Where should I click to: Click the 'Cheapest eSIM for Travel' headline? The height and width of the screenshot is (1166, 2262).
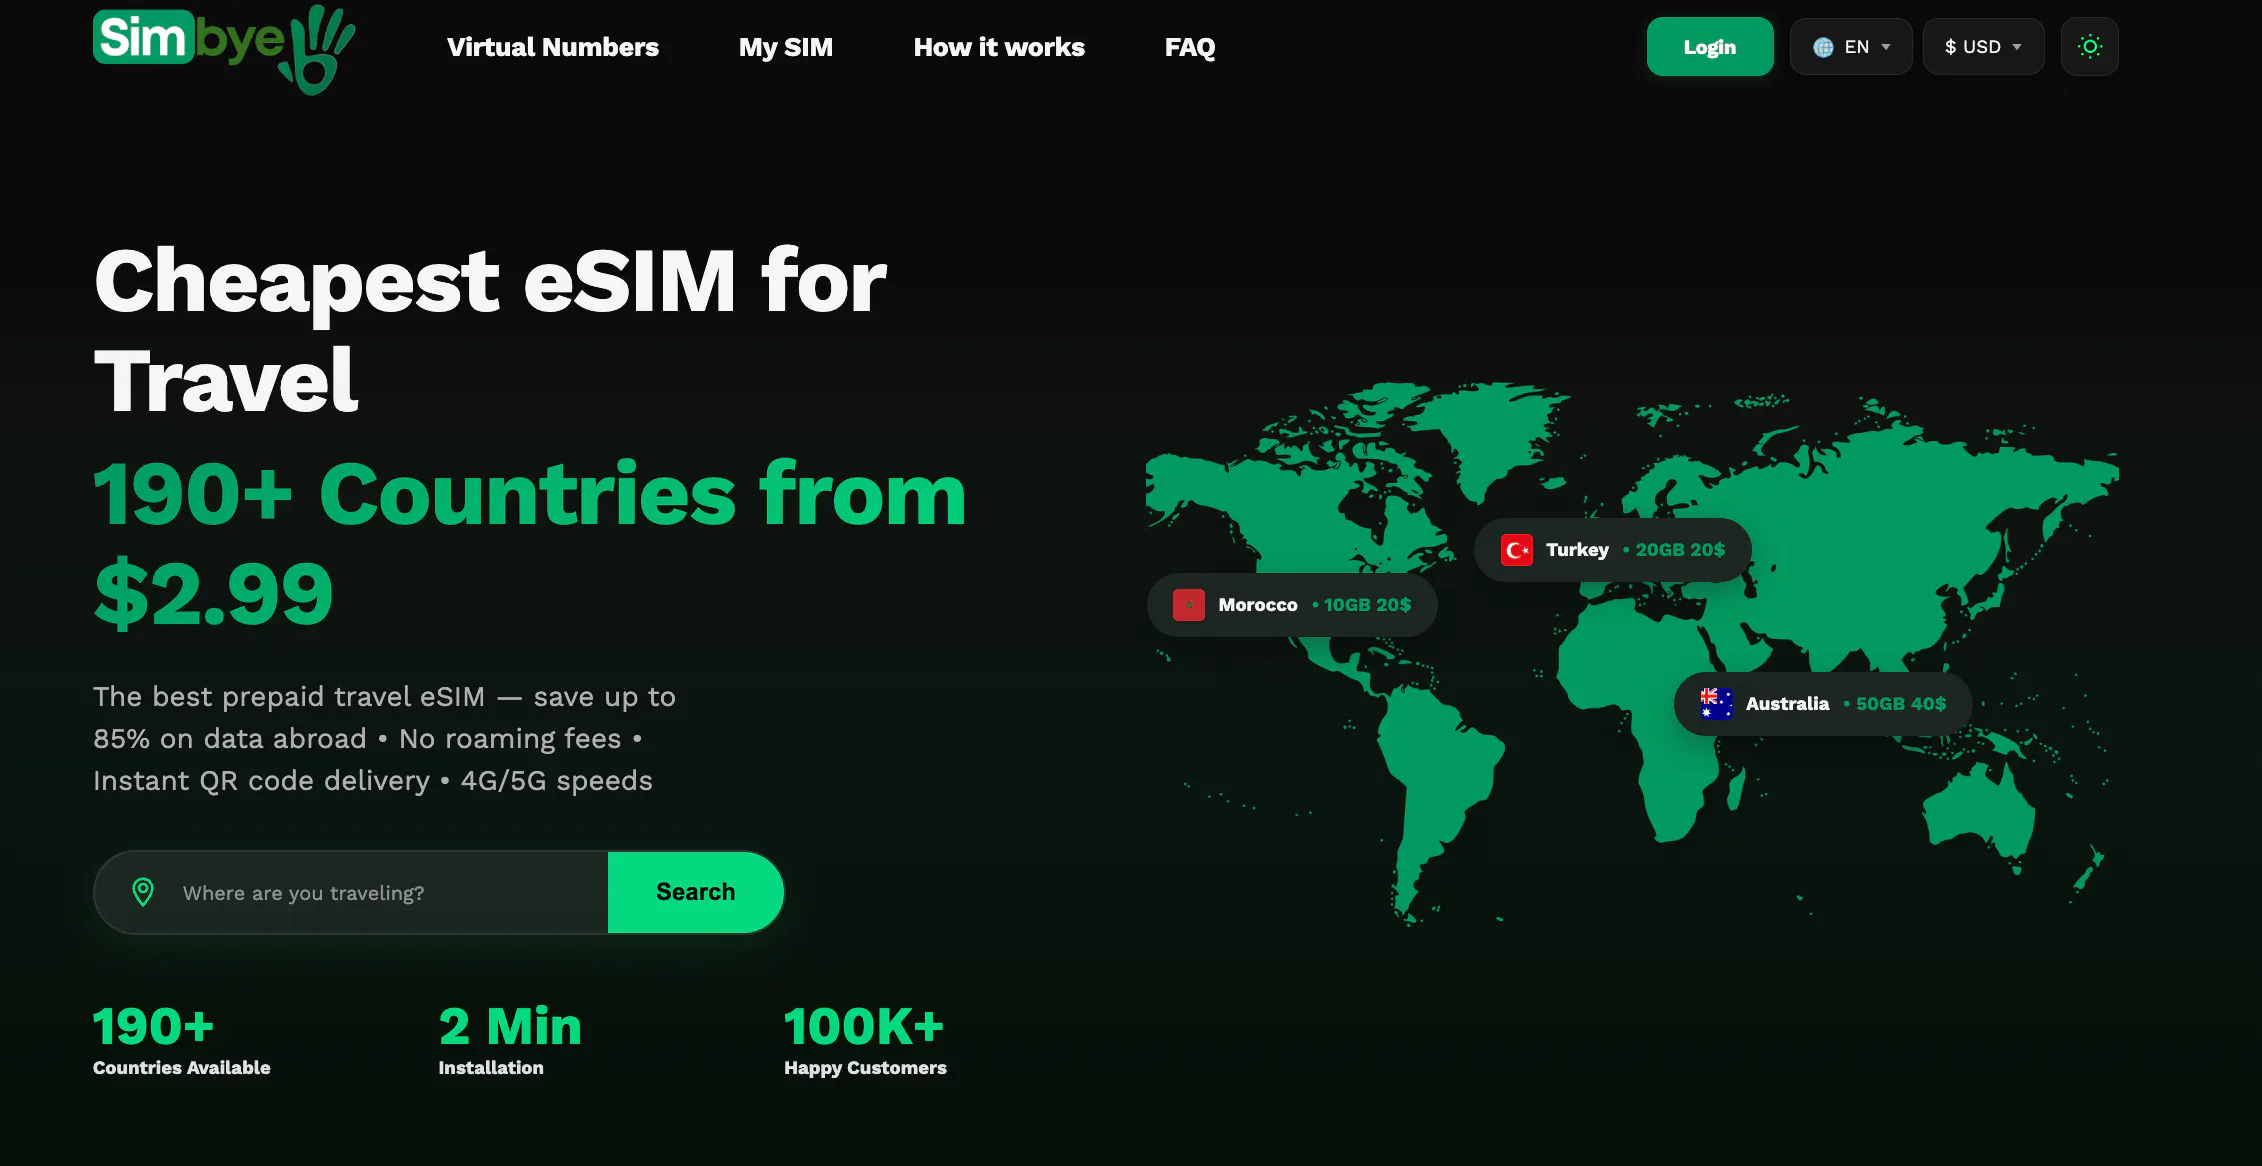pyautogui.click(x=490, y=330)
